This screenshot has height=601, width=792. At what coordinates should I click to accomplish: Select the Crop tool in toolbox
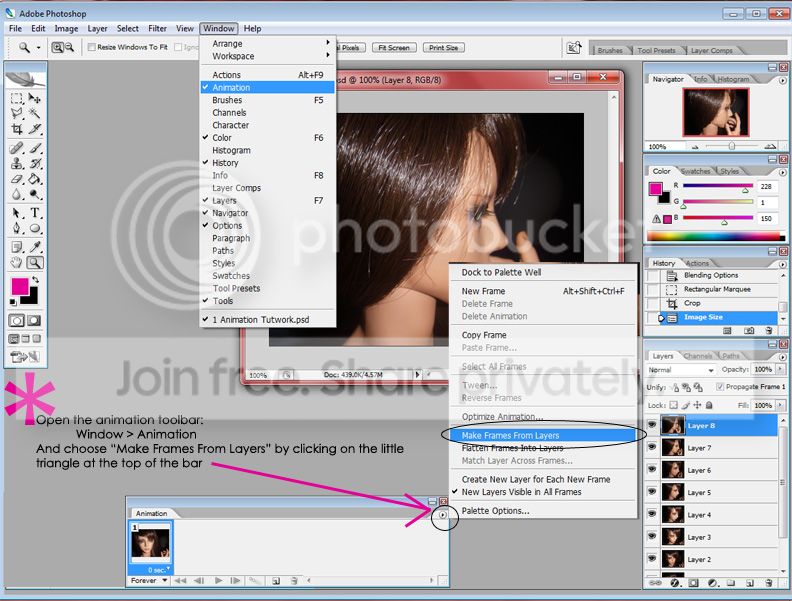click(17, 129)
